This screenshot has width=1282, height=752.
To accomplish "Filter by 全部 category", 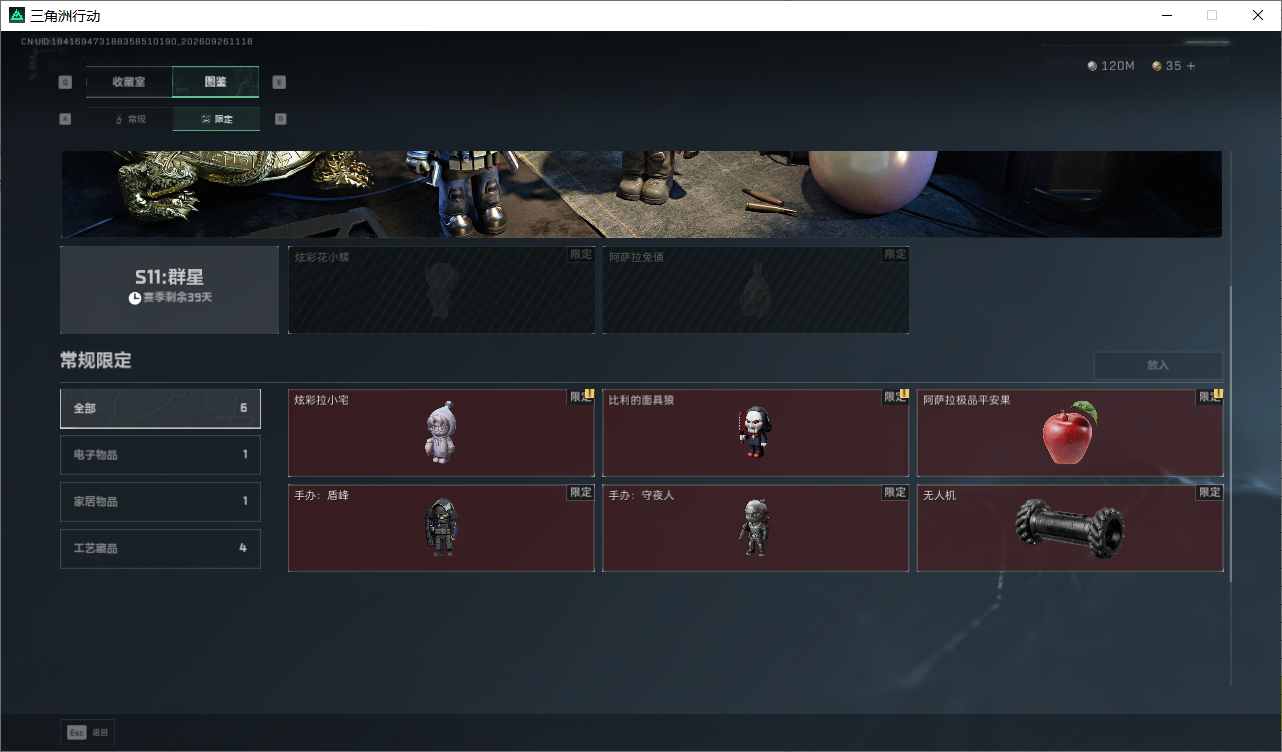I will click(160, 408).
